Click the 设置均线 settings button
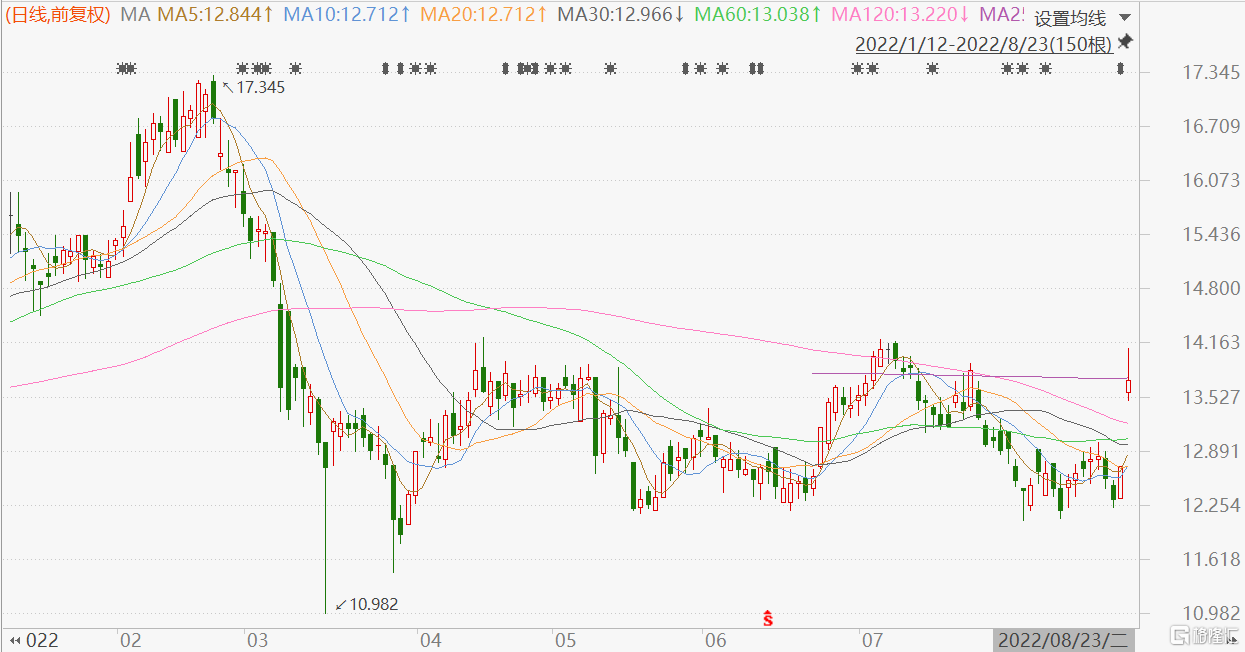Screen dimensions: 1245x652 tap(1070, 18)
